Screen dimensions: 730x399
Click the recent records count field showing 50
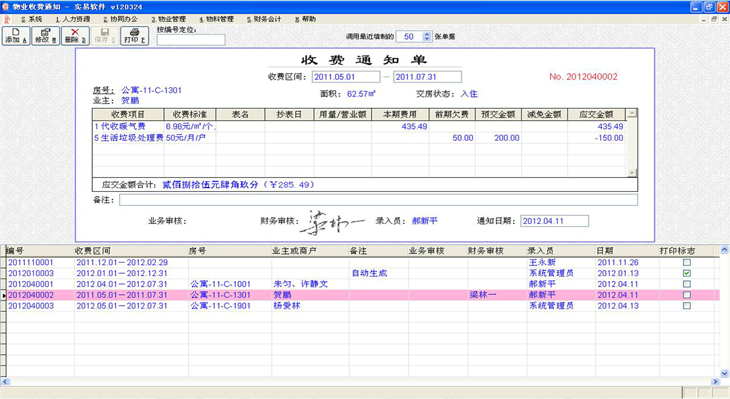click(x=409, y=36)
